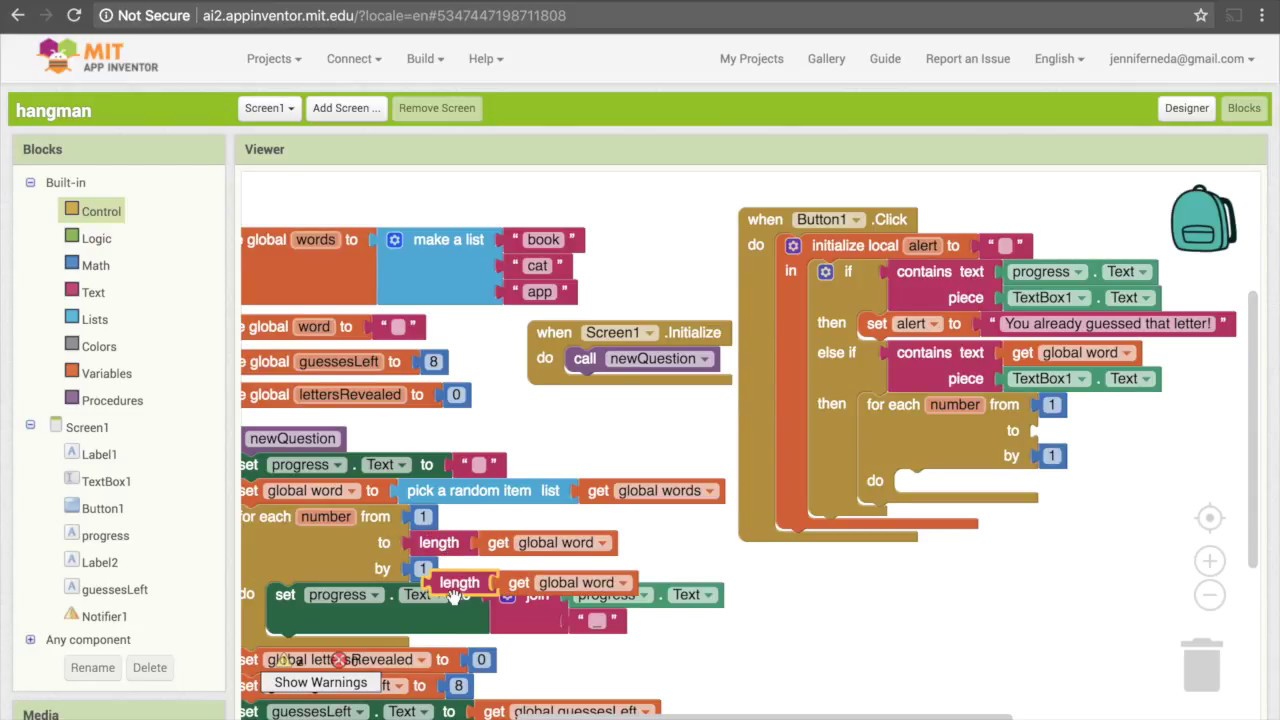Select the Math color square
The image size is (1280, 720).
(x=71, y=263)
